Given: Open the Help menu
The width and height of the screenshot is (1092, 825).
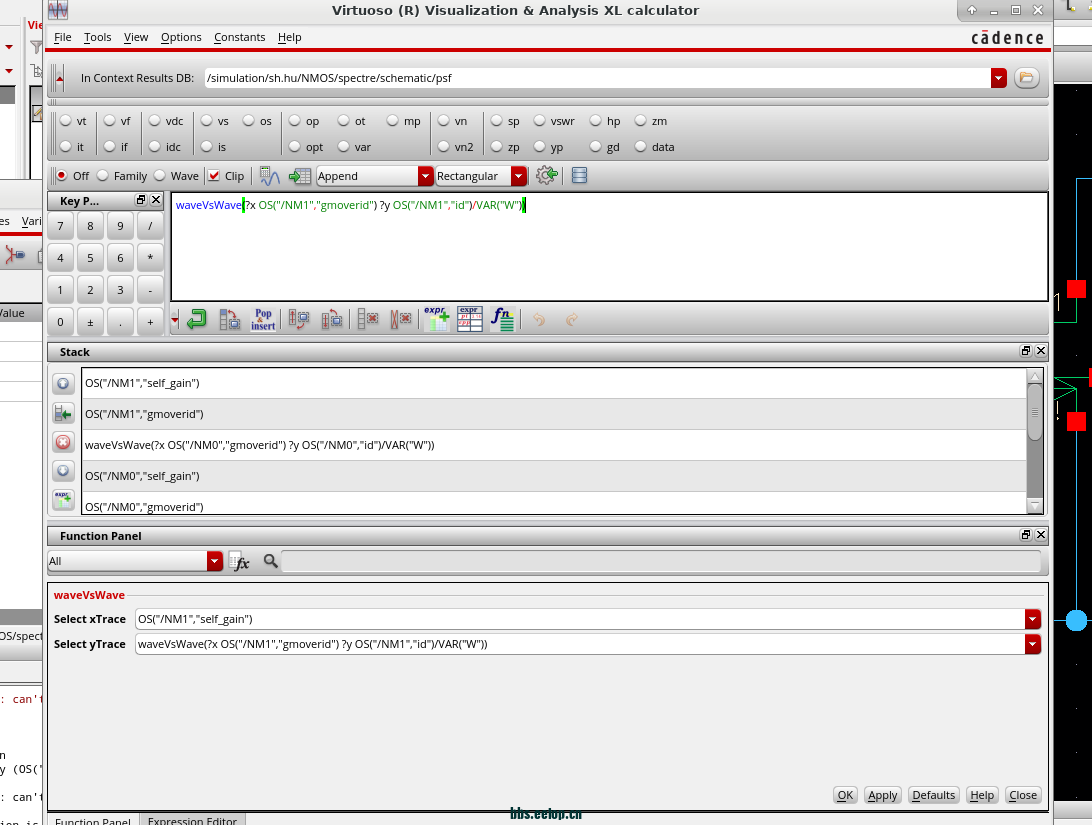Looking at the screenshot, I should coord(290,37).
